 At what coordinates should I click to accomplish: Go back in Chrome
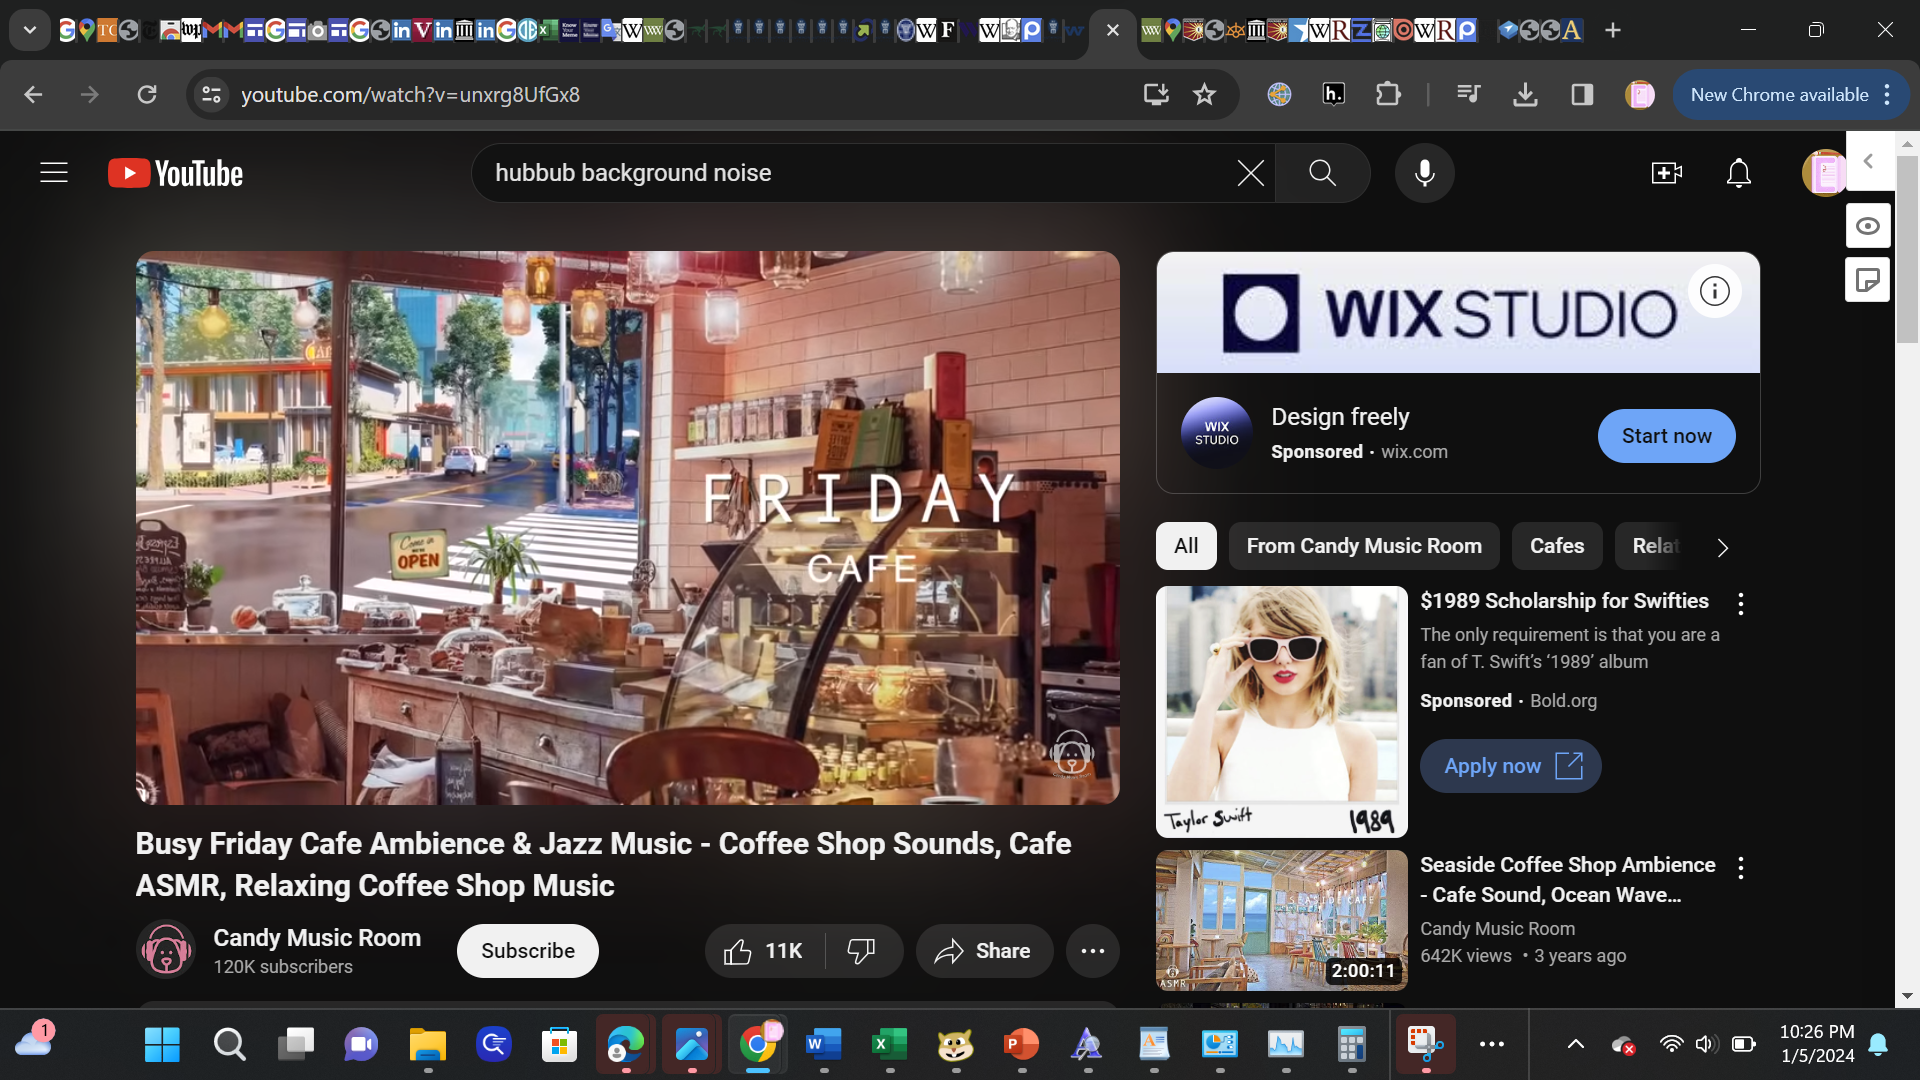click(x=33, y=95)
